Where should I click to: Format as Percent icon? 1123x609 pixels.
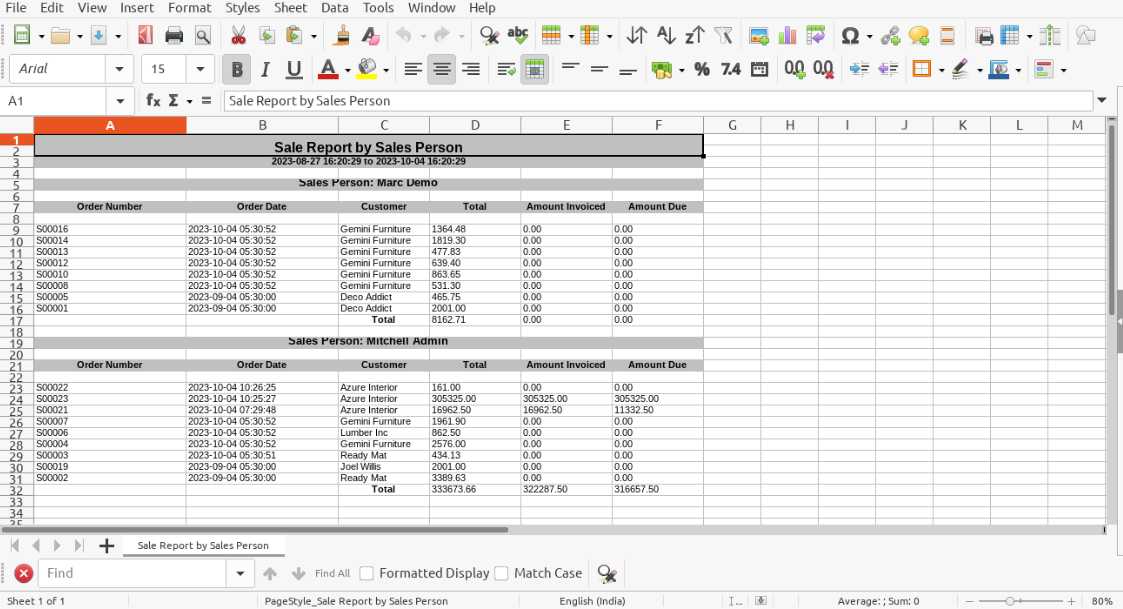(x=702, y=69)
